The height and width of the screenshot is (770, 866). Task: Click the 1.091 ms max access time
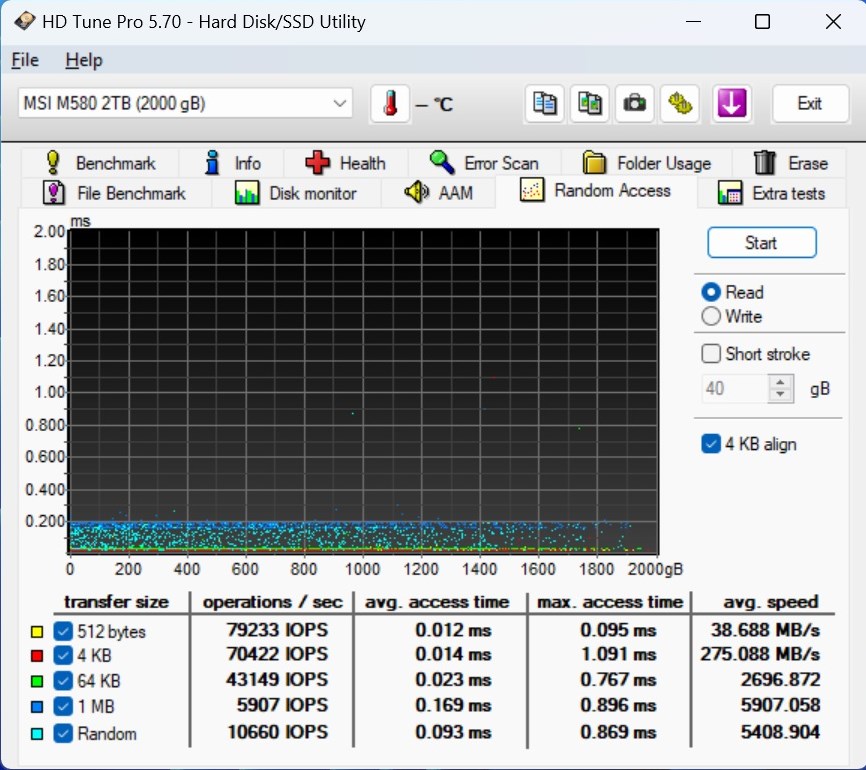pos(618,654)
